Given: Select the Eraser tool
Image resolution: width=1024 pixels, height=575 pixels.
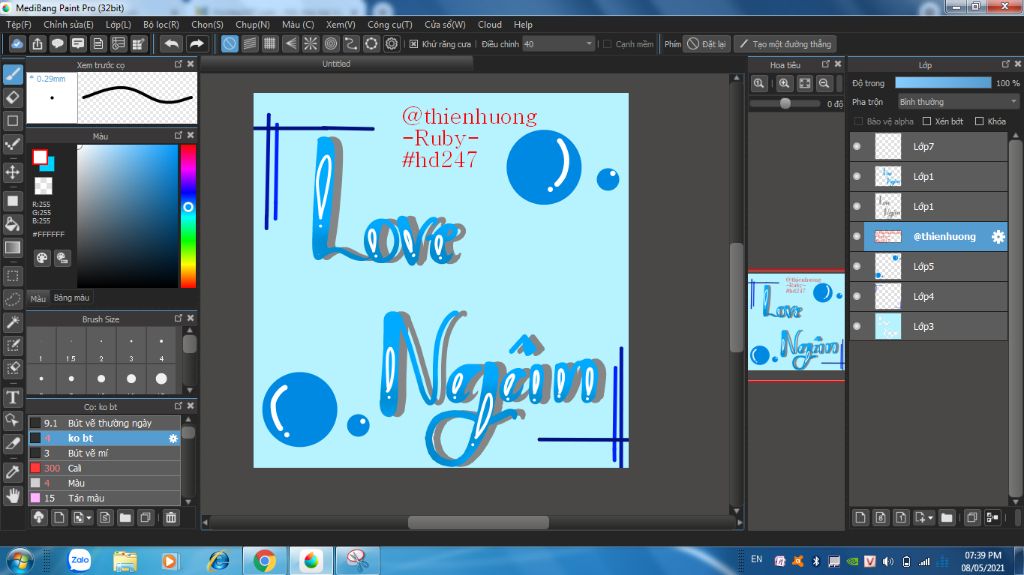Looking at the screenshot, I should coord(13,97).
